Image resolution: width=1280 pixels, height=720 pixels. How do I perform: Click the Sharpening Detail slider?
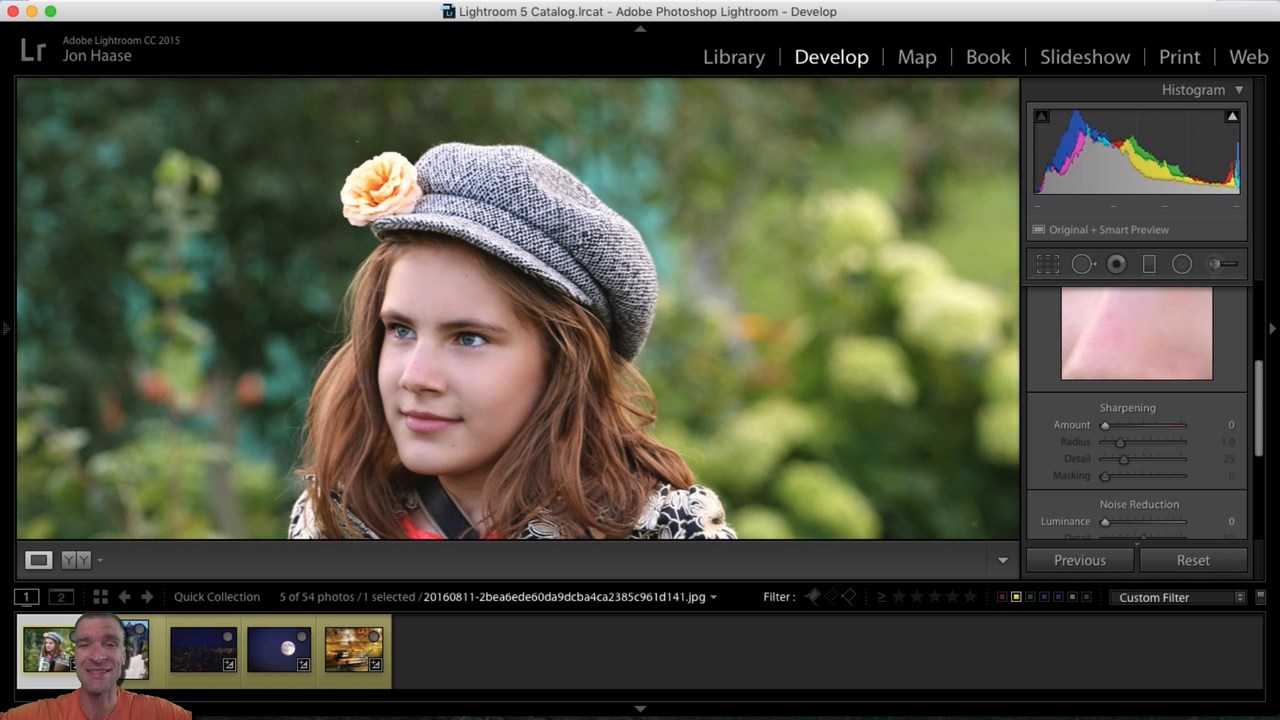1145,459
